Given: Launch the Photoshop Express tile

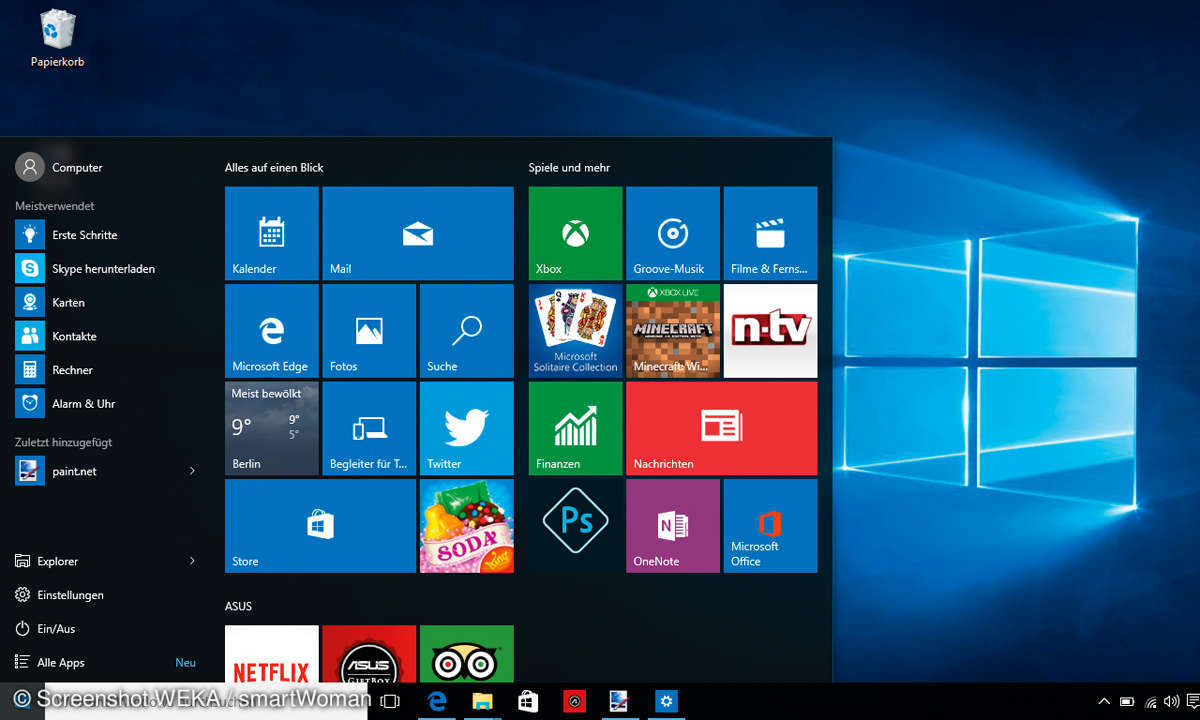Looking at the screenshot, I should (x=575, y=526).
